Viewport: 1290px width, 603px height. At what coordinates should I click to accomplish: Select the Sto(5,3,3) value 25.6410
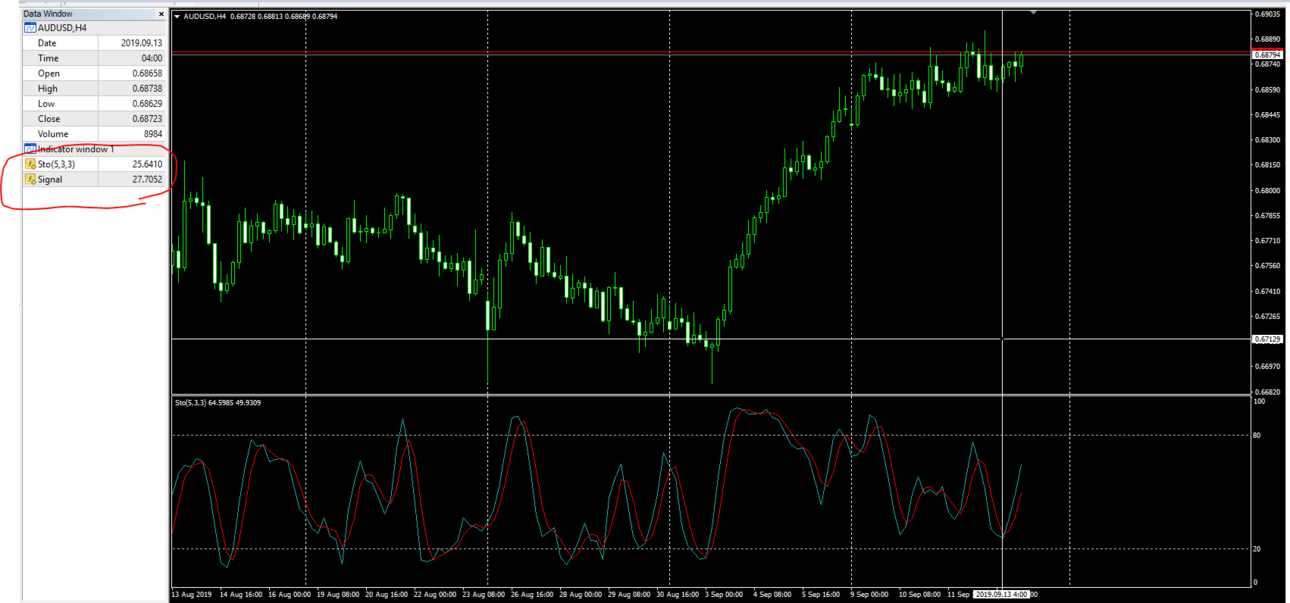pos(147,164)
